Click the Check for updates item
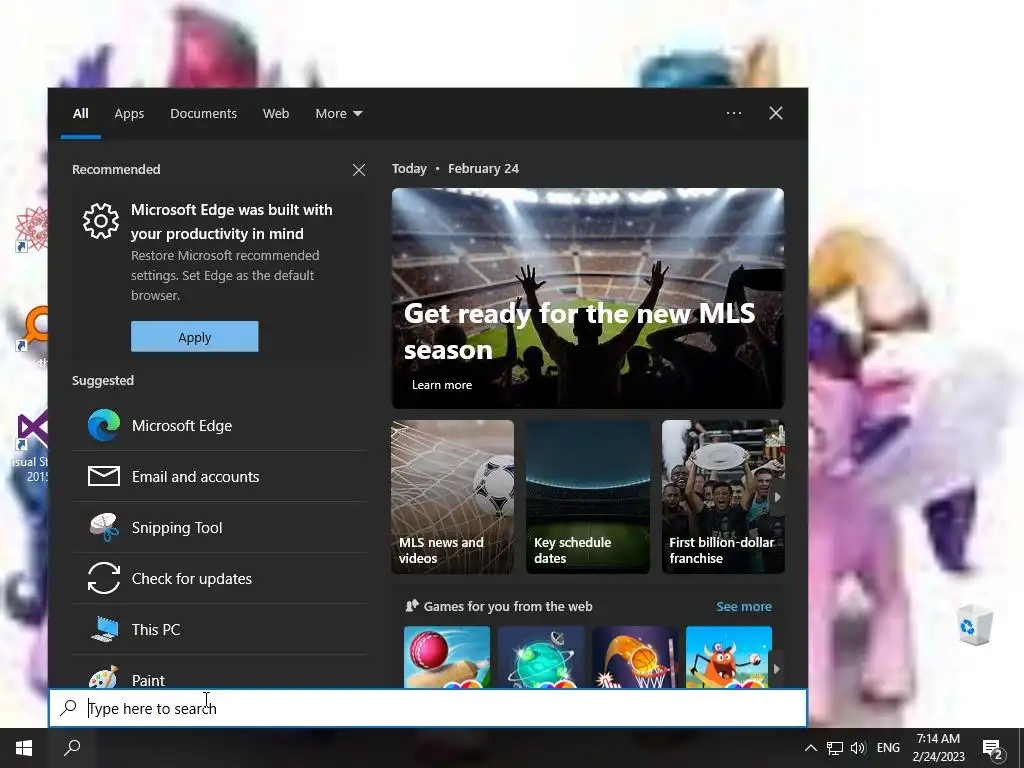Viewport: 1024px width, 768px height. click(x=220, y=579)
